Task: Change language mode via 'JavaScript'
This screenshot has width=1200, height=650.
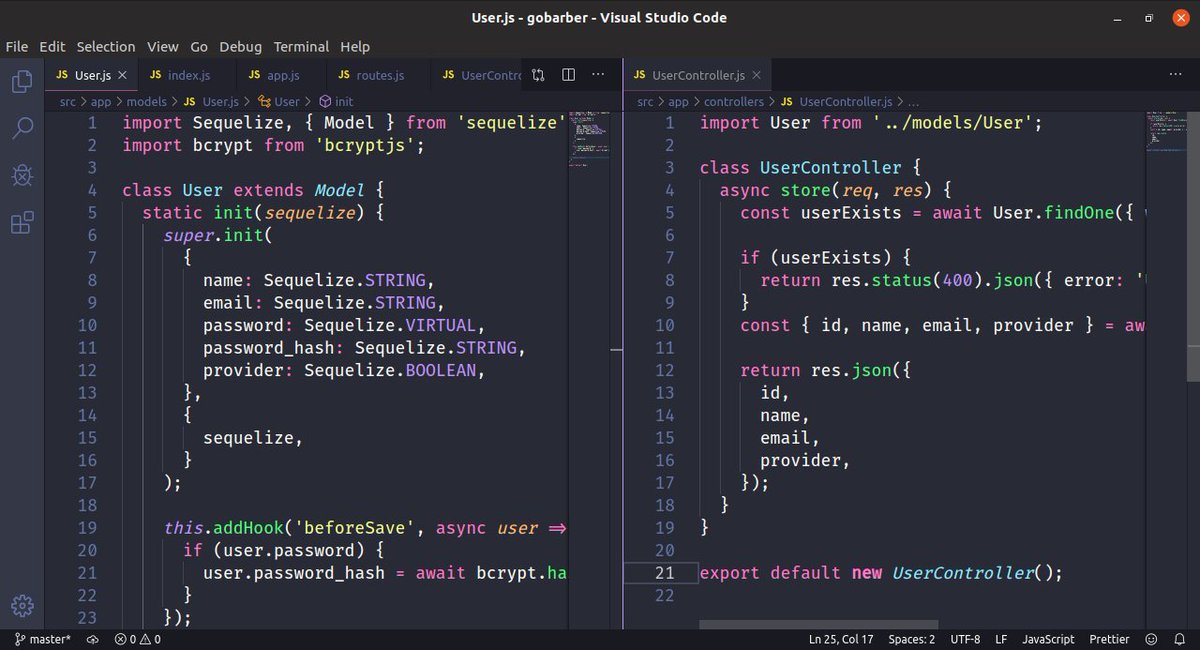Action: click(x=1048, y=639)
